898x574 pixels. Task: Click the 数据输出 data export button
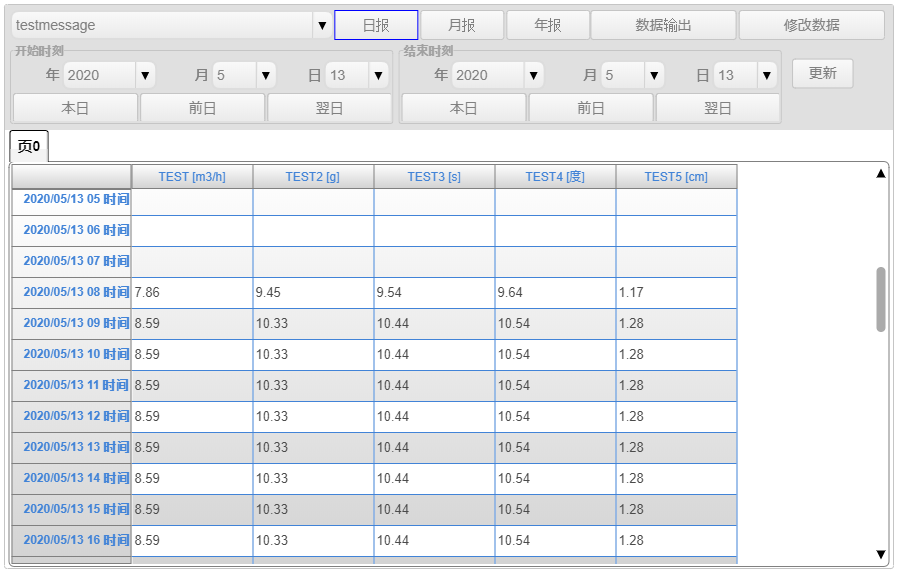663,25
